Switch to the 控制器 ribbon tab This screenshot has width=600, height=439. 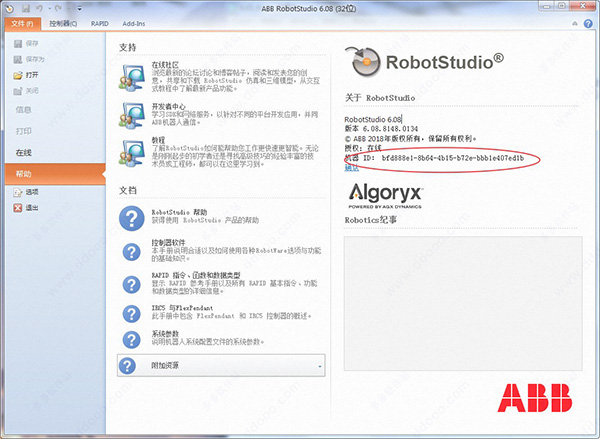[63, 24]
